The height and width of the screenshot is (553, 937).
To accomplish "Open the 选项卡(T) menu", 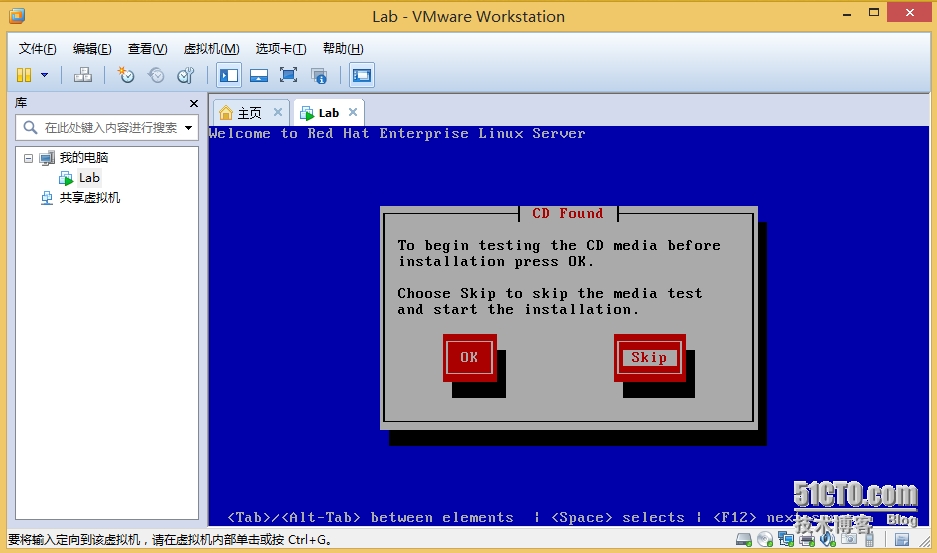I will [281, 48].
